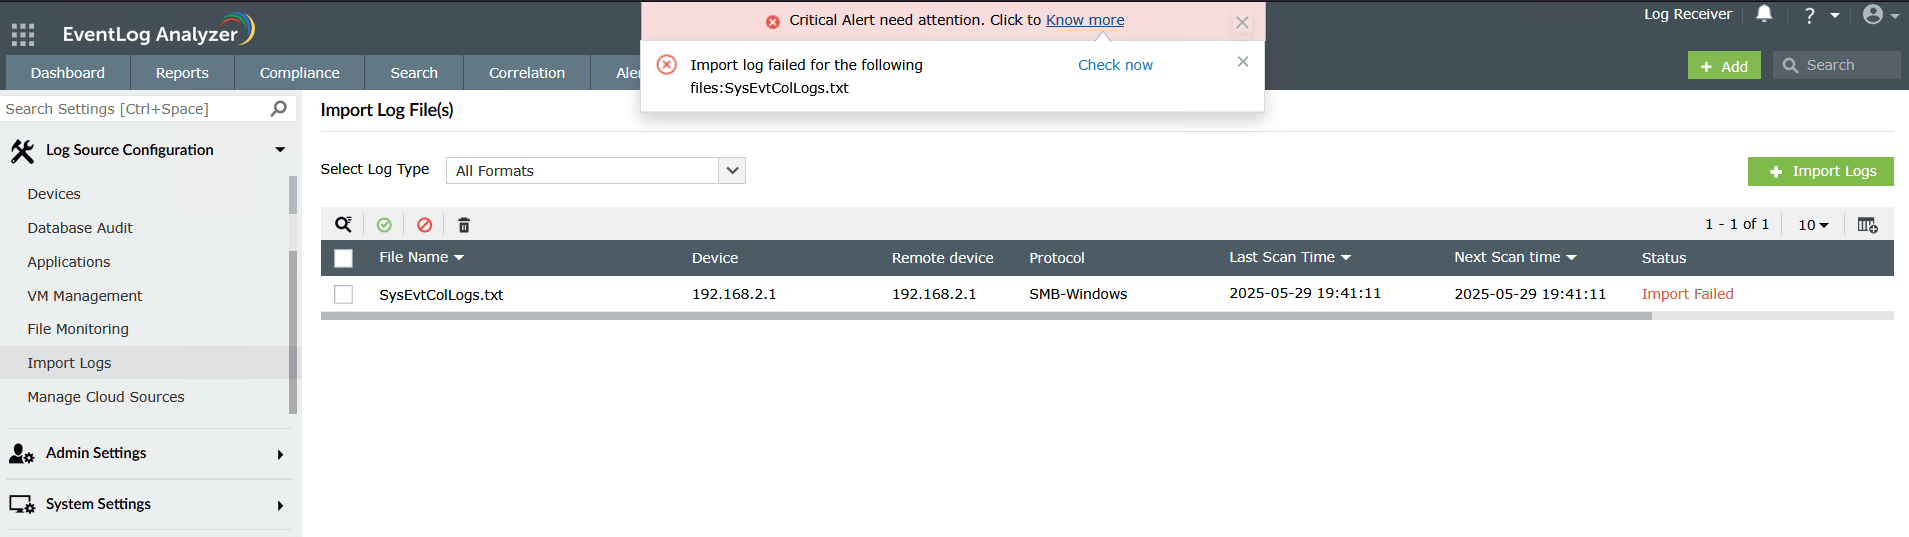Expand the Admin Settings section
Viewport: 1909px width, 537px height.
point(280,455)
